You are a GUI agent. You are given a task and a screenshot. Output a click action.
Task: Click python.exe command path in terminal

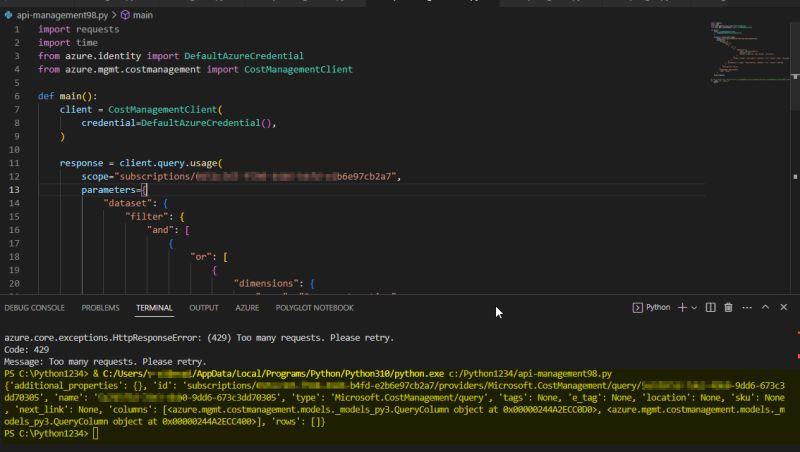[x=273, y=374]
